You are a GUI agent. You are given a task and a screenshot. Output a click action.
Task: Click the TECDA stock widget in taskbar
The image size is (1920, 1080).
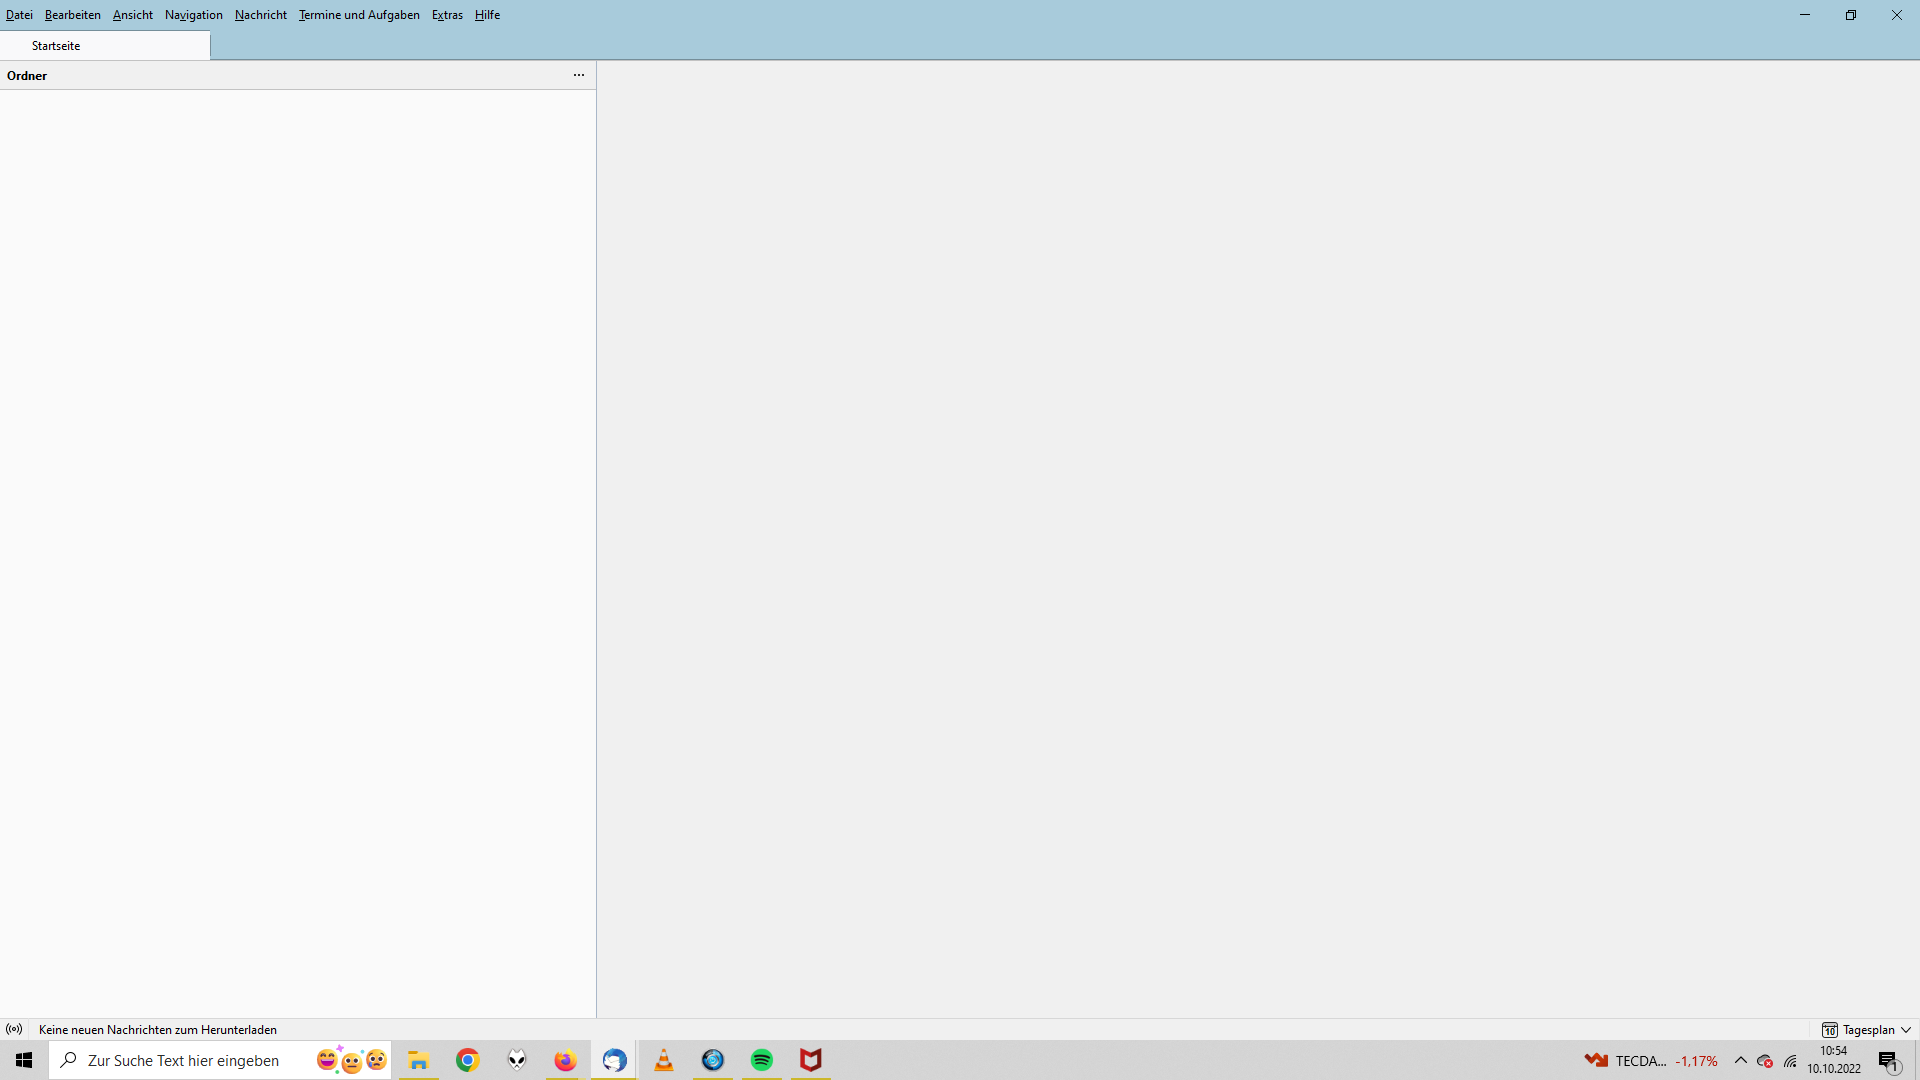[1651, 1060]
